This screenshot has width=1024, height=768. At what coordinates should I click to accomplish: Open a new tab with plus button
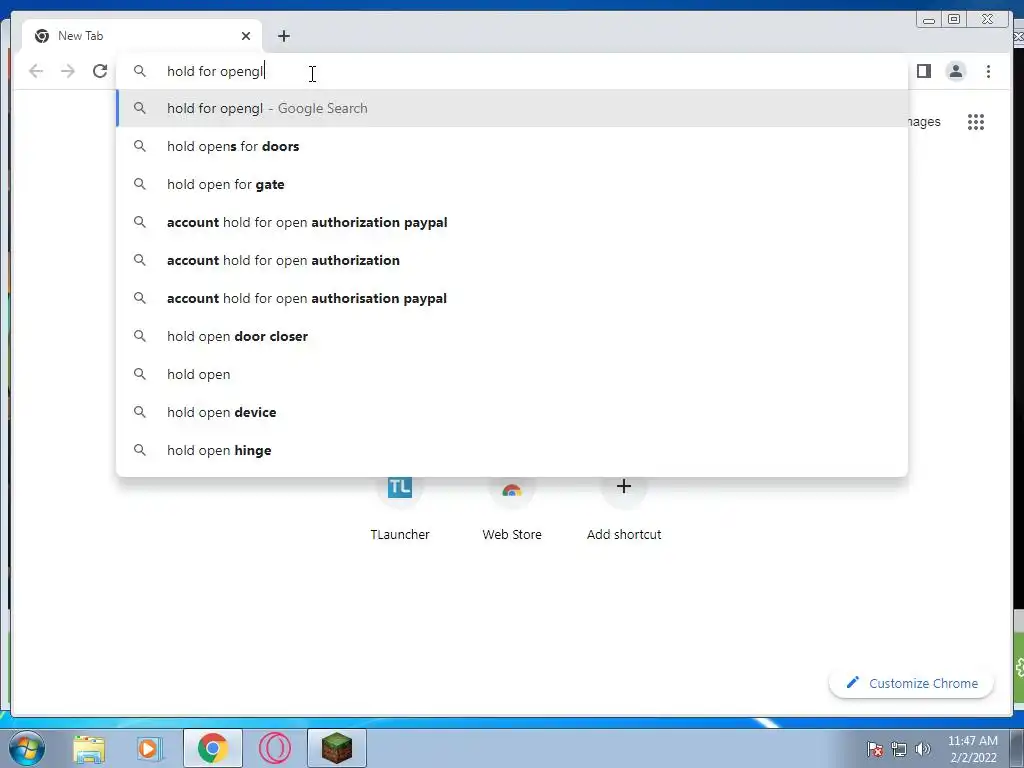click(x=283, y=36)
